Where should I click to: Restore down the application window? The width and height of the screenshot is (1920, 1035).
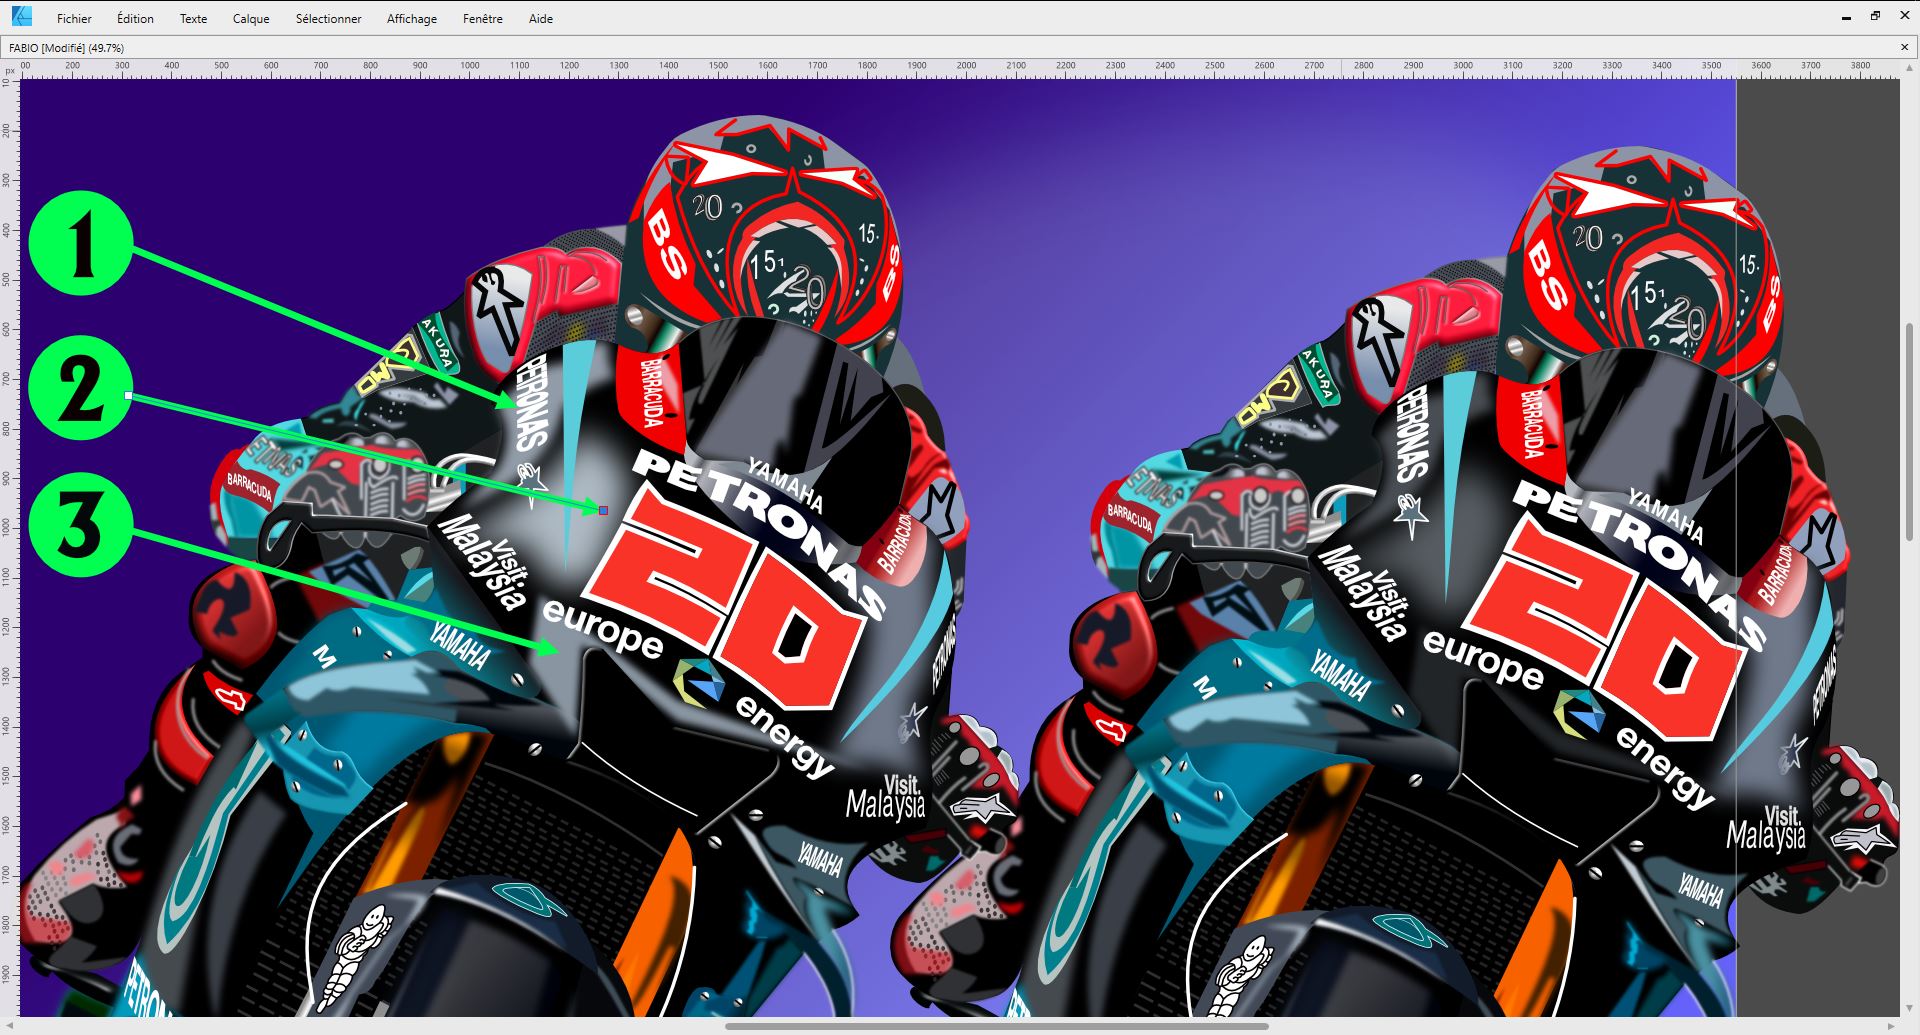1875,16
